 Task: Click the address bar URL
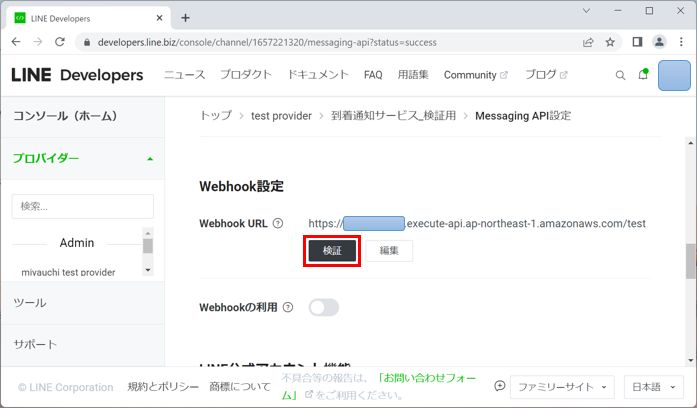pos(267,42)
